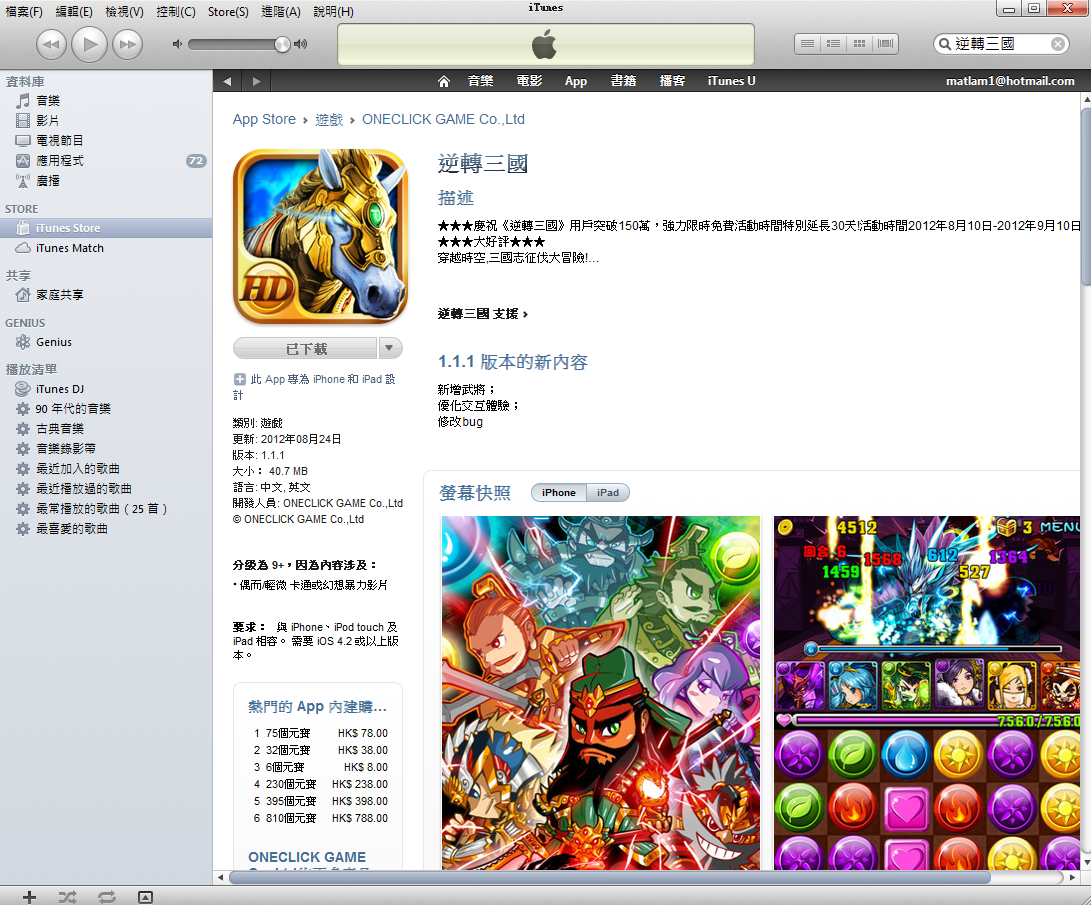Click the search magnifier icon
Image resolution: width=1091 pixels, height=905 pixels.
pos(945,44)
